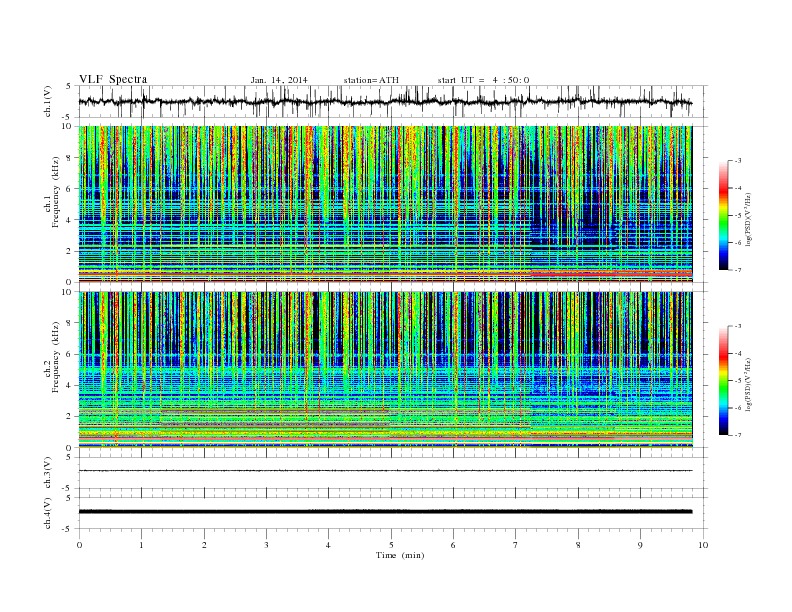Click the 'Time (min)' axis label
The height and width of the screenshot is (612, 792).
coord(400,555)
